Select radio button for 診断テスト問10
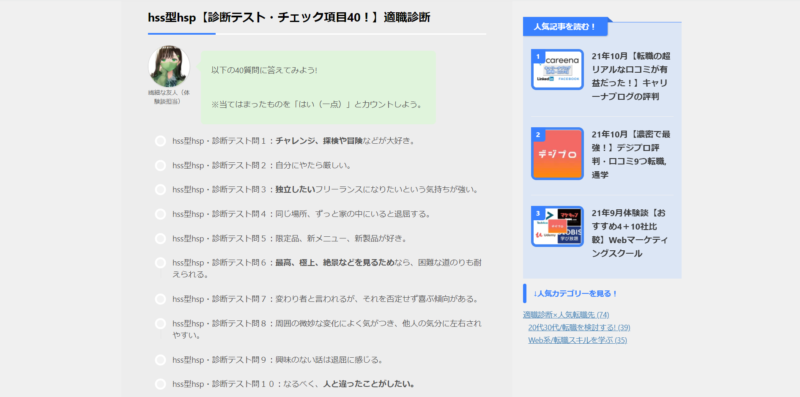Image resolution: width=800 pixels, height=397 pixels. coord(160,384)
